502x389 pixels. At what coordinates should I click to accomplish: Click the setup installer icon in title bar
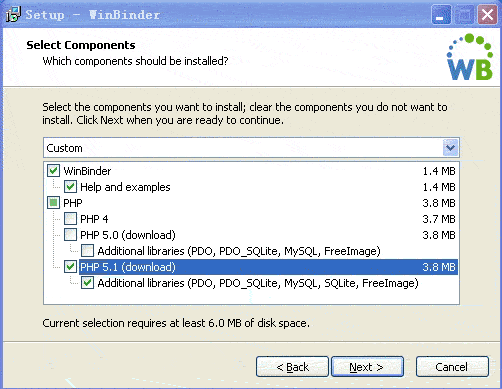point(13,14)
